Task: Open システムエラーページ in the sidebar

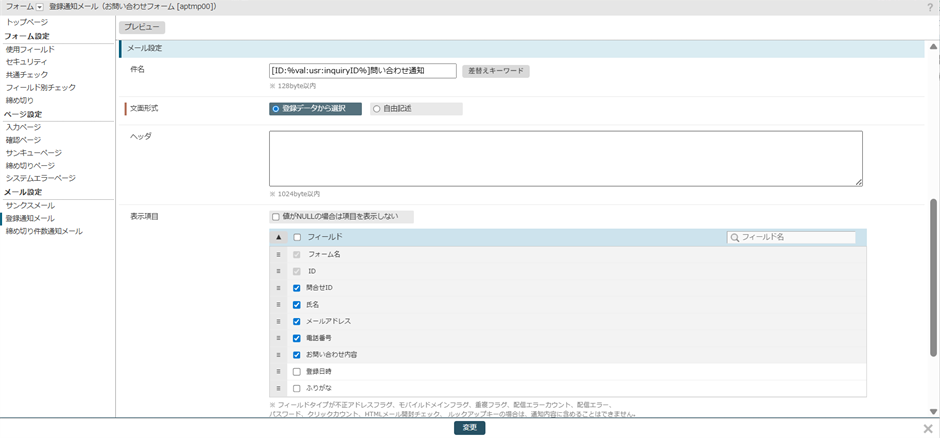Action: click(x=41, y=178)
